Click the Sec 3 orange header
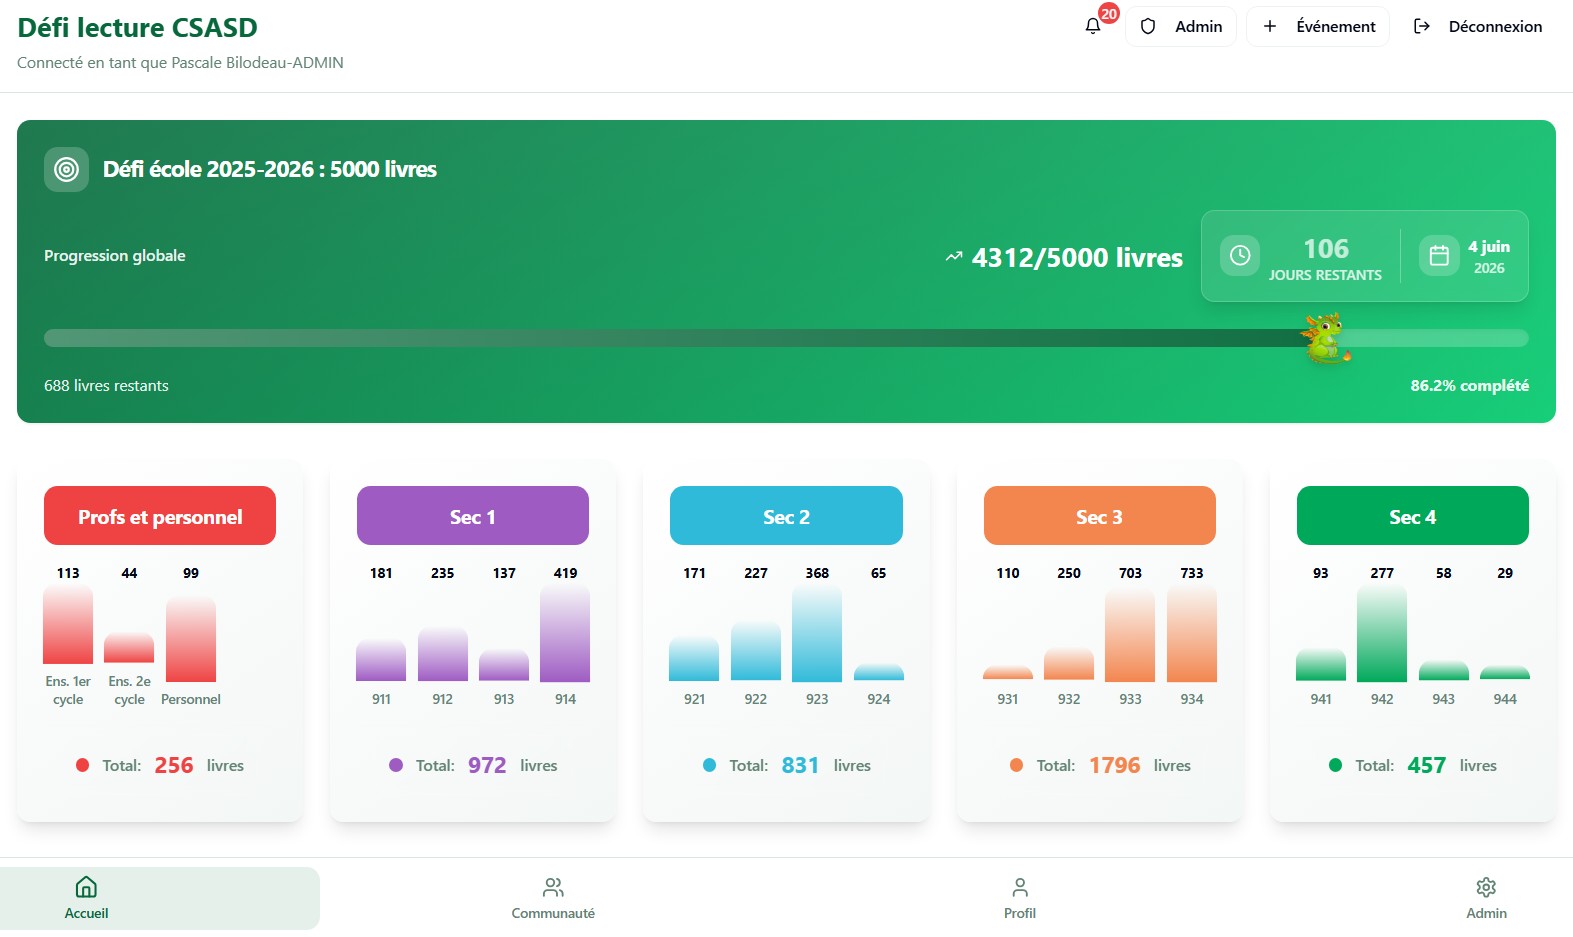Image resolution: width=1573 pixels, height=937 pixels. [1099, 516]
